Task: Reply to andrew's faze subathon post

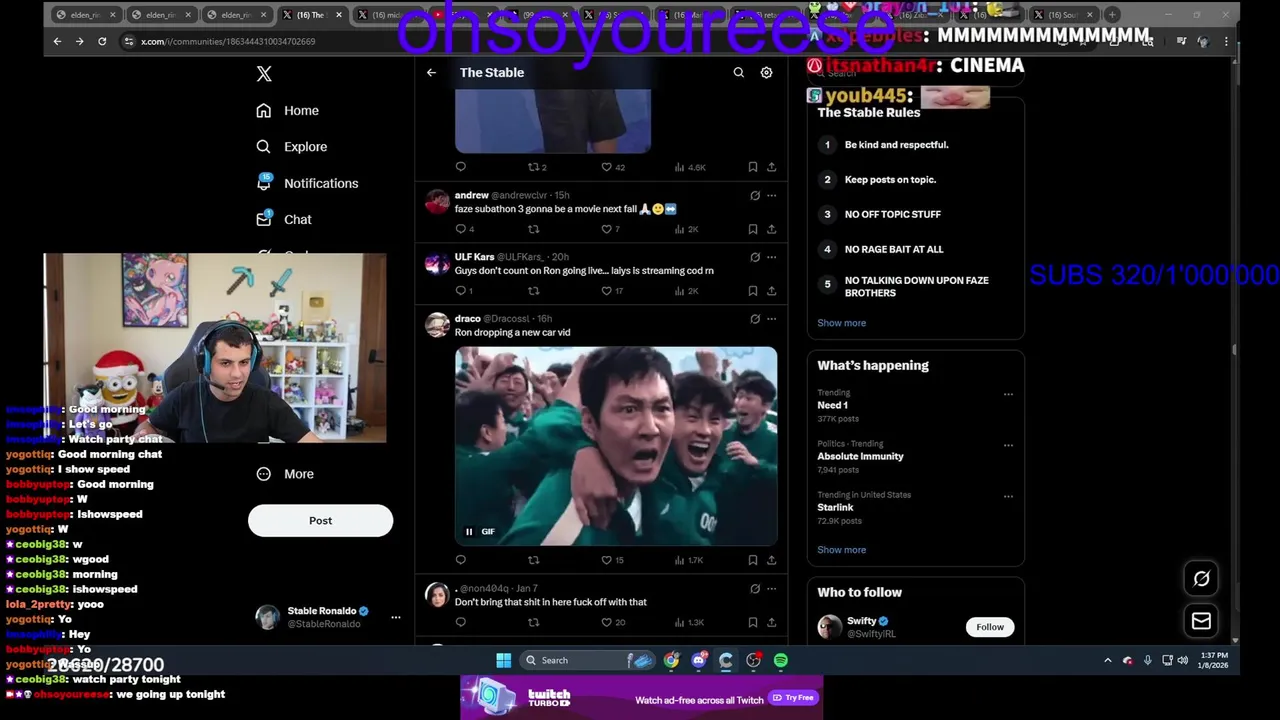Action: (x=461, y=229)
